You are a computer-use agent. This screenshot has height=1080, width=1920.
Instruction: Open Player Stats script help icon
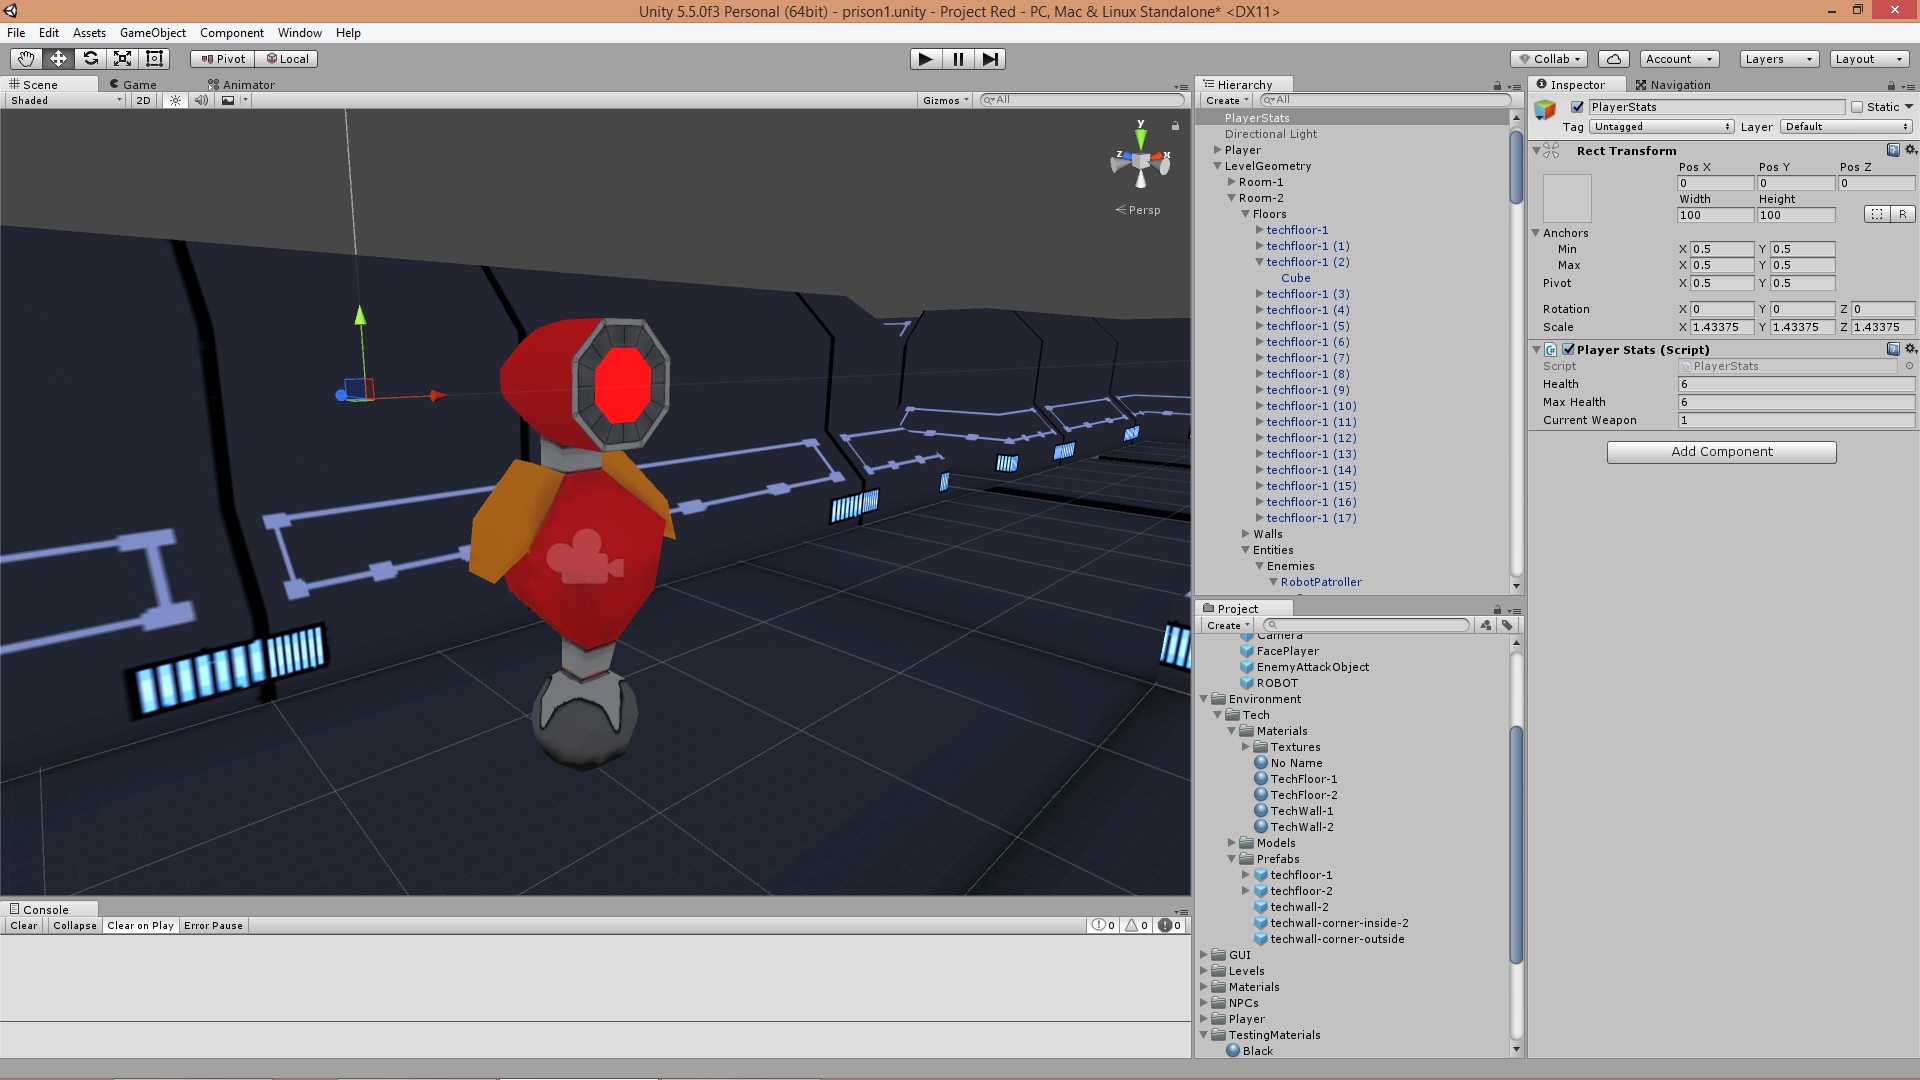point(1893,349)
